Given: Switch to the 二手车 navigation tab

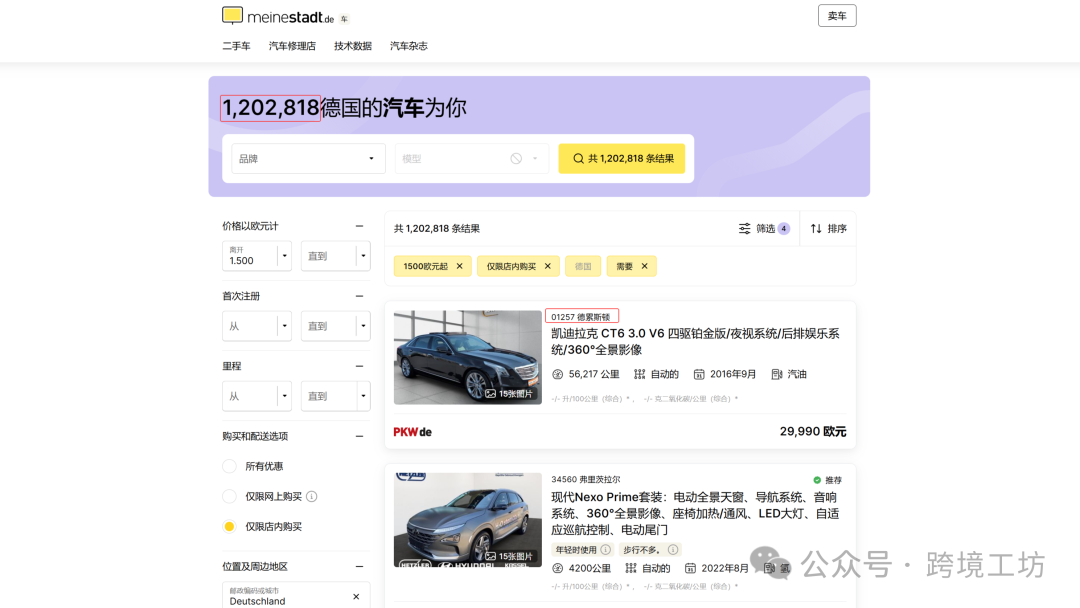Looking at the screenshot, I should pyautogui.click(x=235, y=45).
